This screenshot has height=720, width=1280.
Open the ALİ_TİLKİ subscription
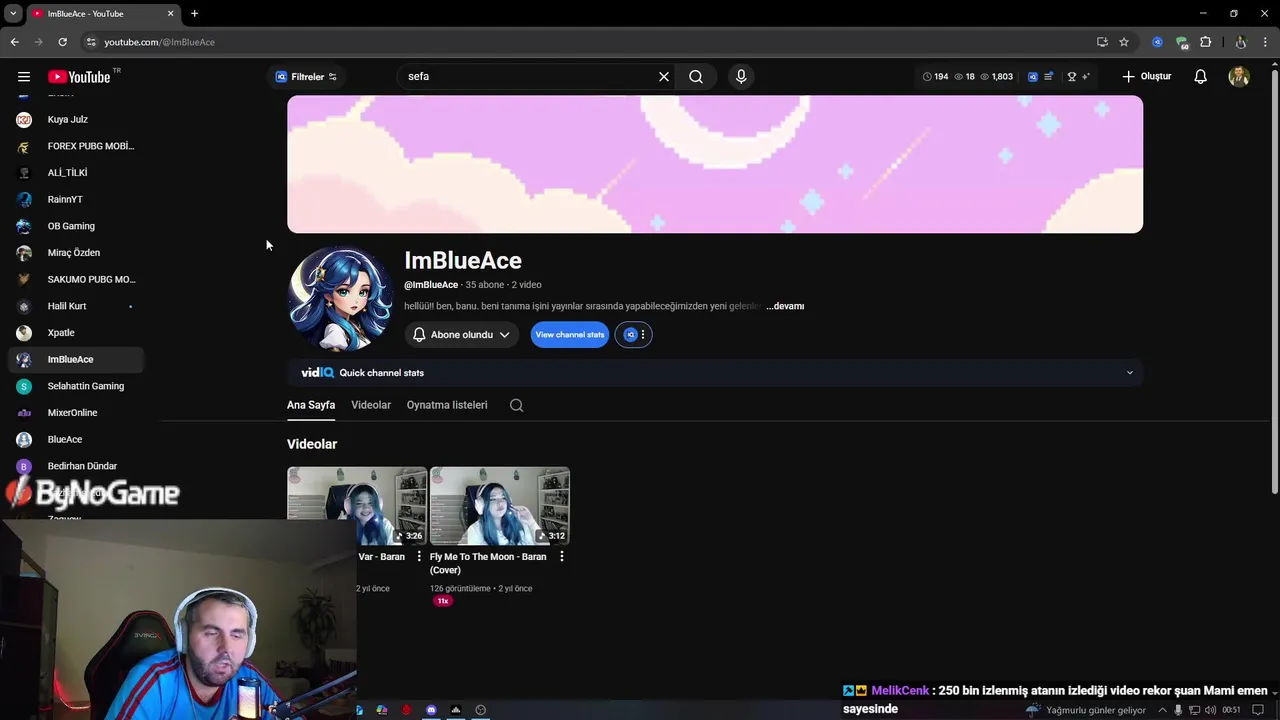(76, 173)
